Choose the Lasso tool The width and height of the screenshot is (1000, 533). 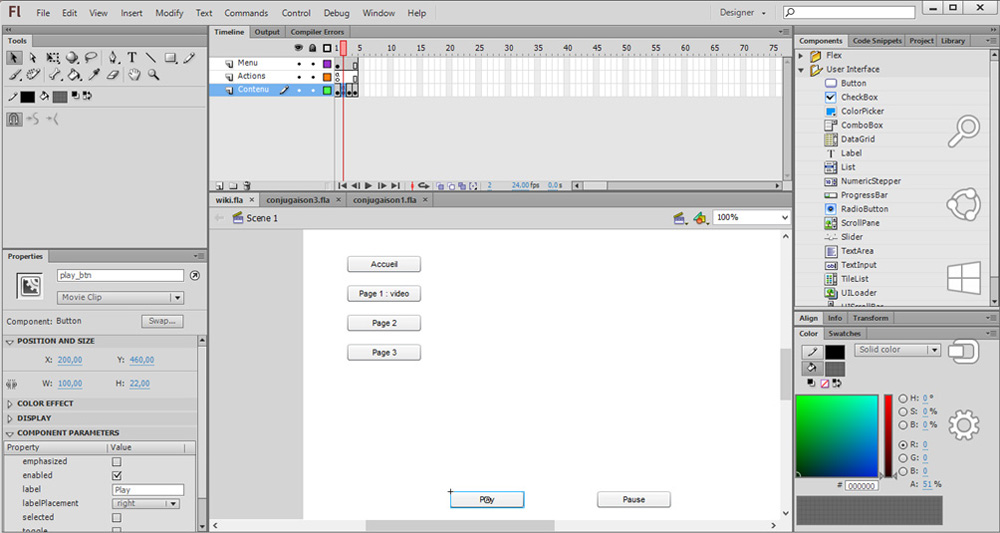pyautogui.click(x=91, y=58)
